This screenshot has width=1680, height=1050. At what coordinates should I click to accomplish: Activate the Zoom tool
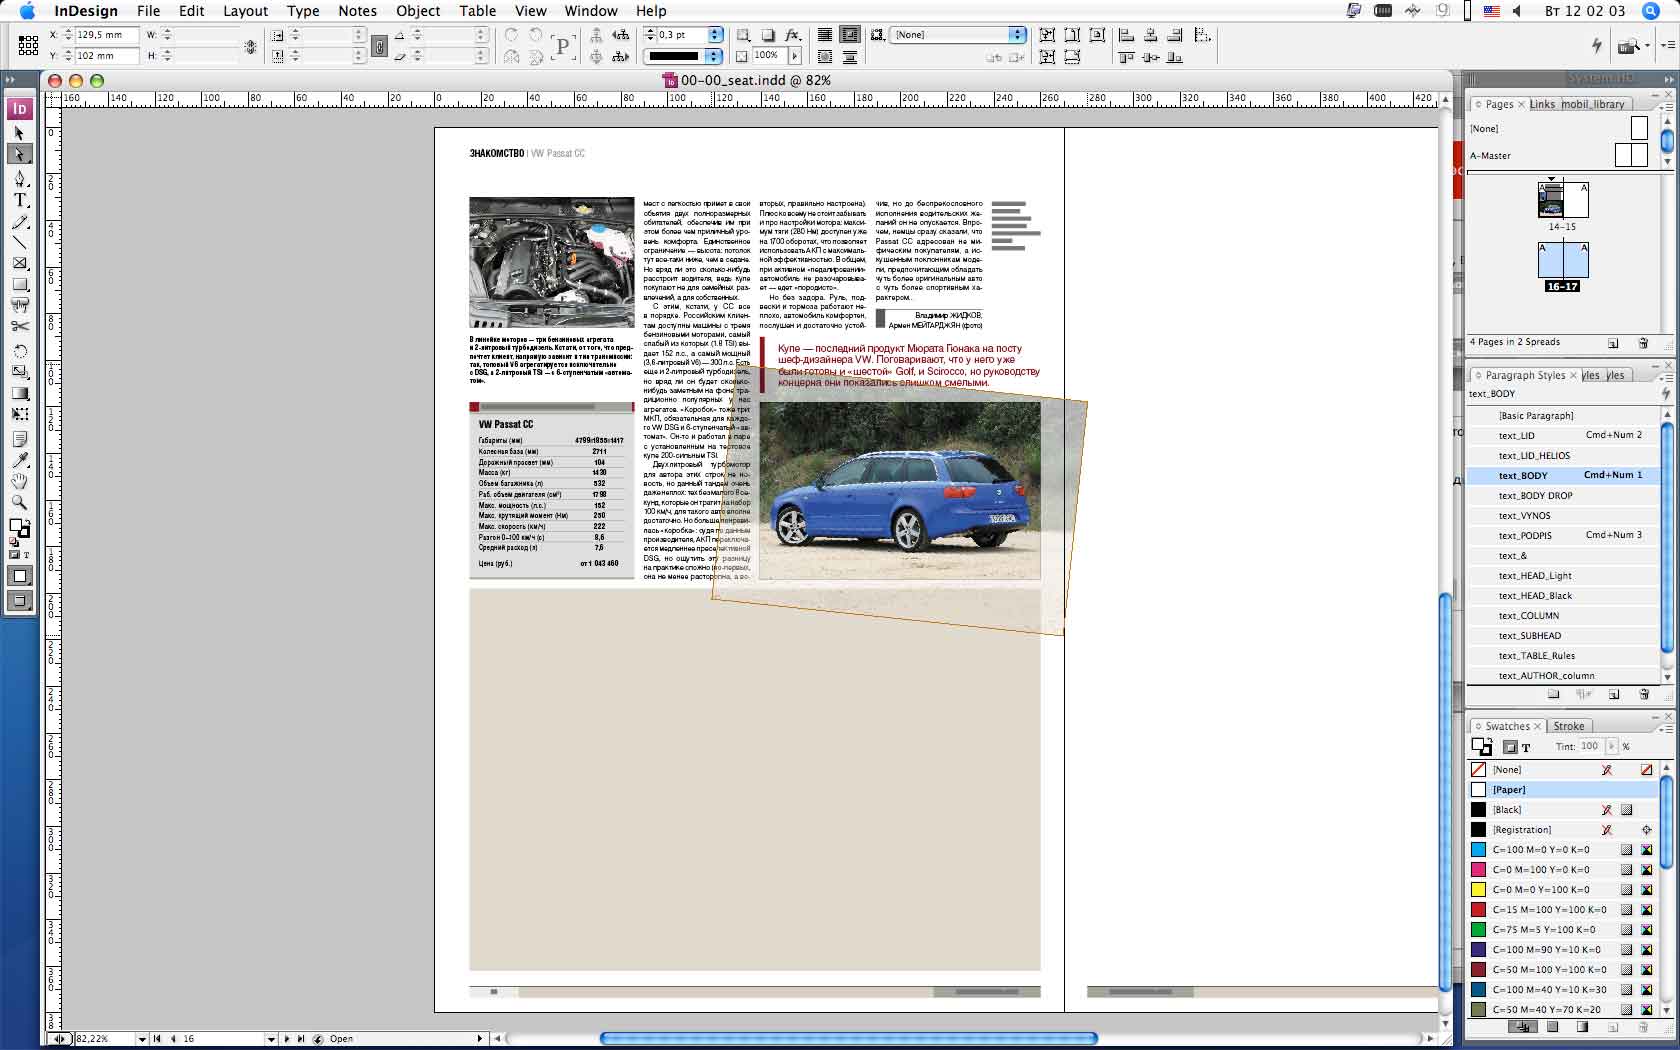pos(19,502)
